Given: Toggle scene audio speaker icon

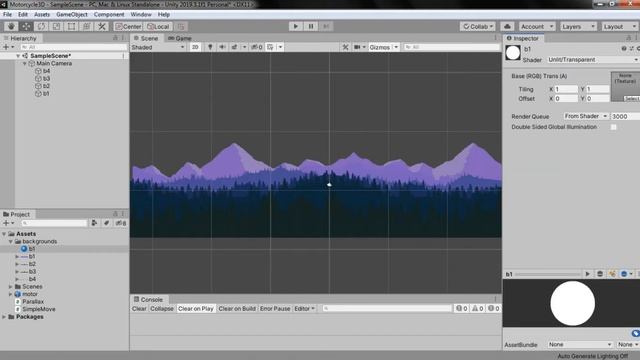Looking at the screenshot, I should [222, 47].
